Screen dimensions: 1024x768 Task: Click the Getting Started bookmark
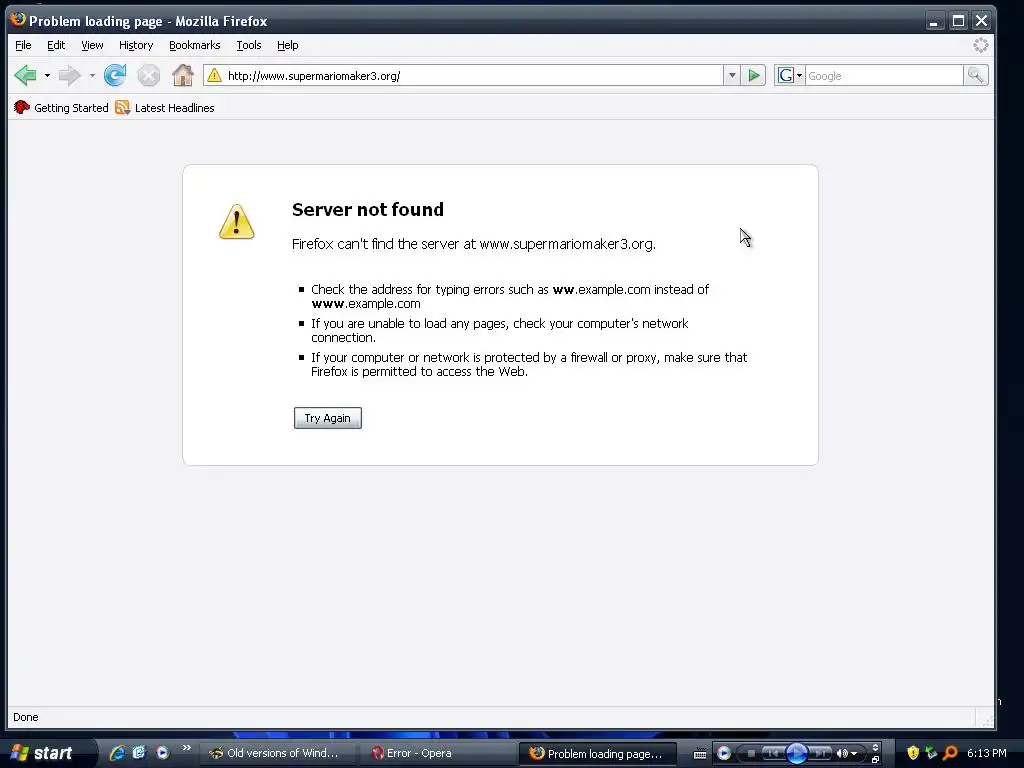(61, 108)
